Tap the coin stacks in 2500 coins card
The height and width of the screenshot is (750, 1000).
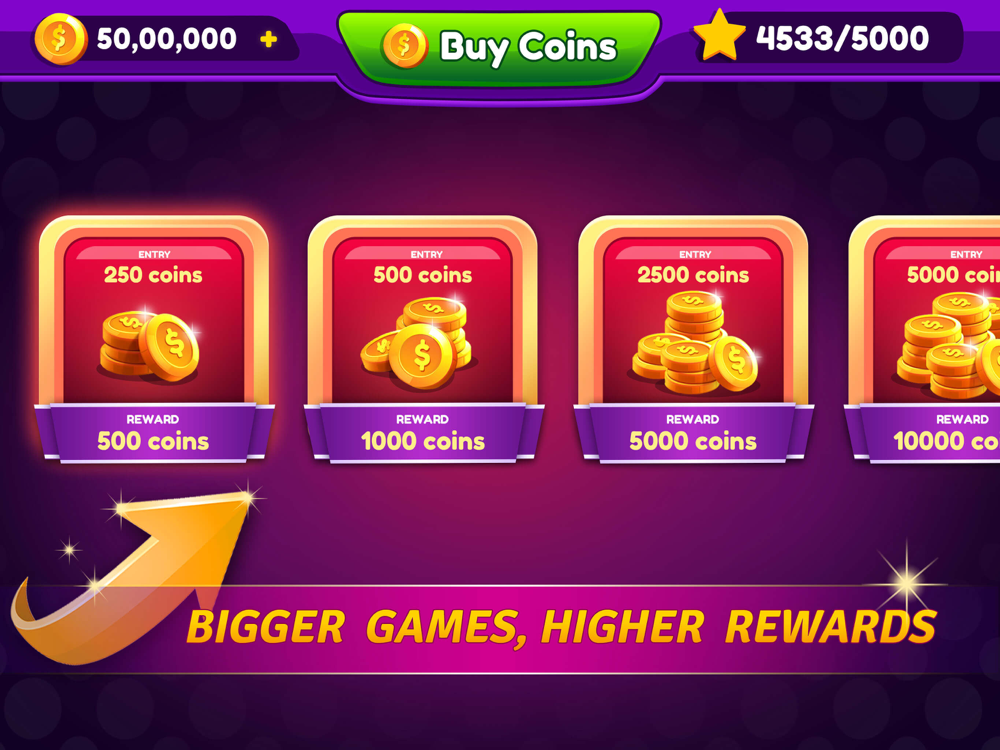[695, 342]
